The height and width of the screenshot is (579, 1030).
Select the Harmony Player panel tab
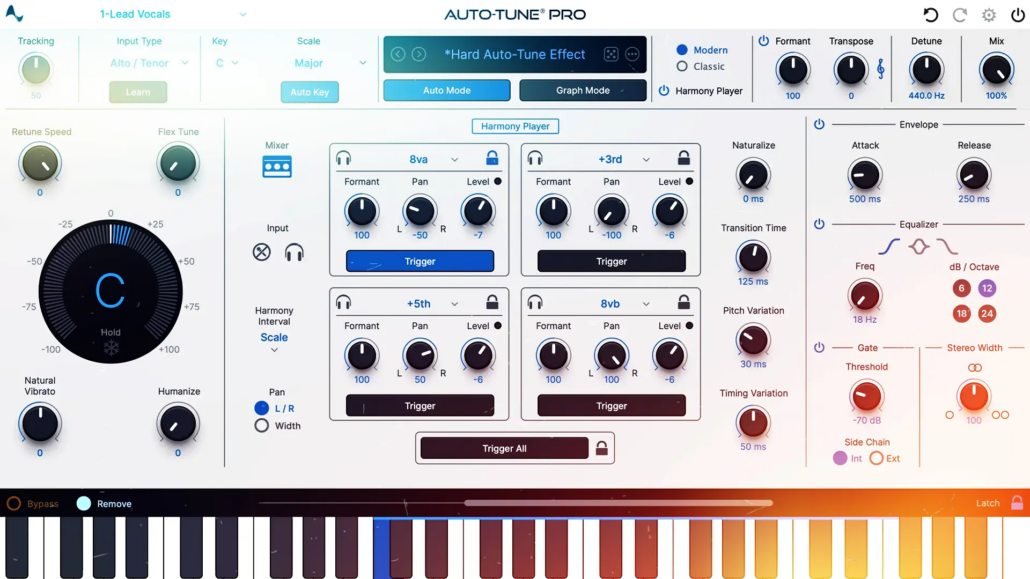point(515,126)
